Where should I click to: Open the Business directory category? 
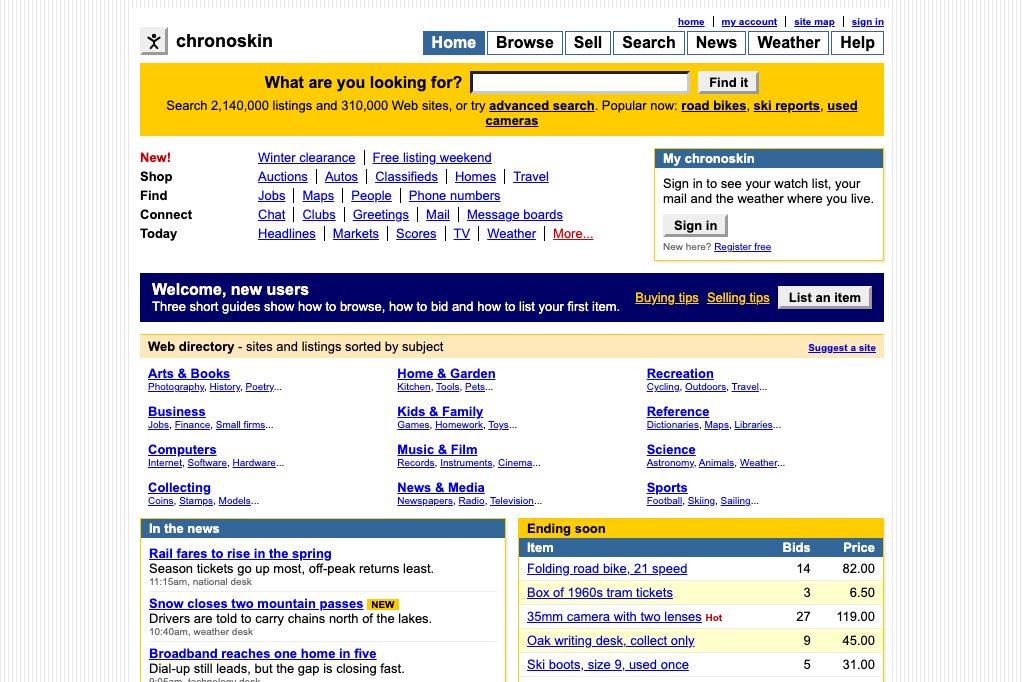point(176,412)
